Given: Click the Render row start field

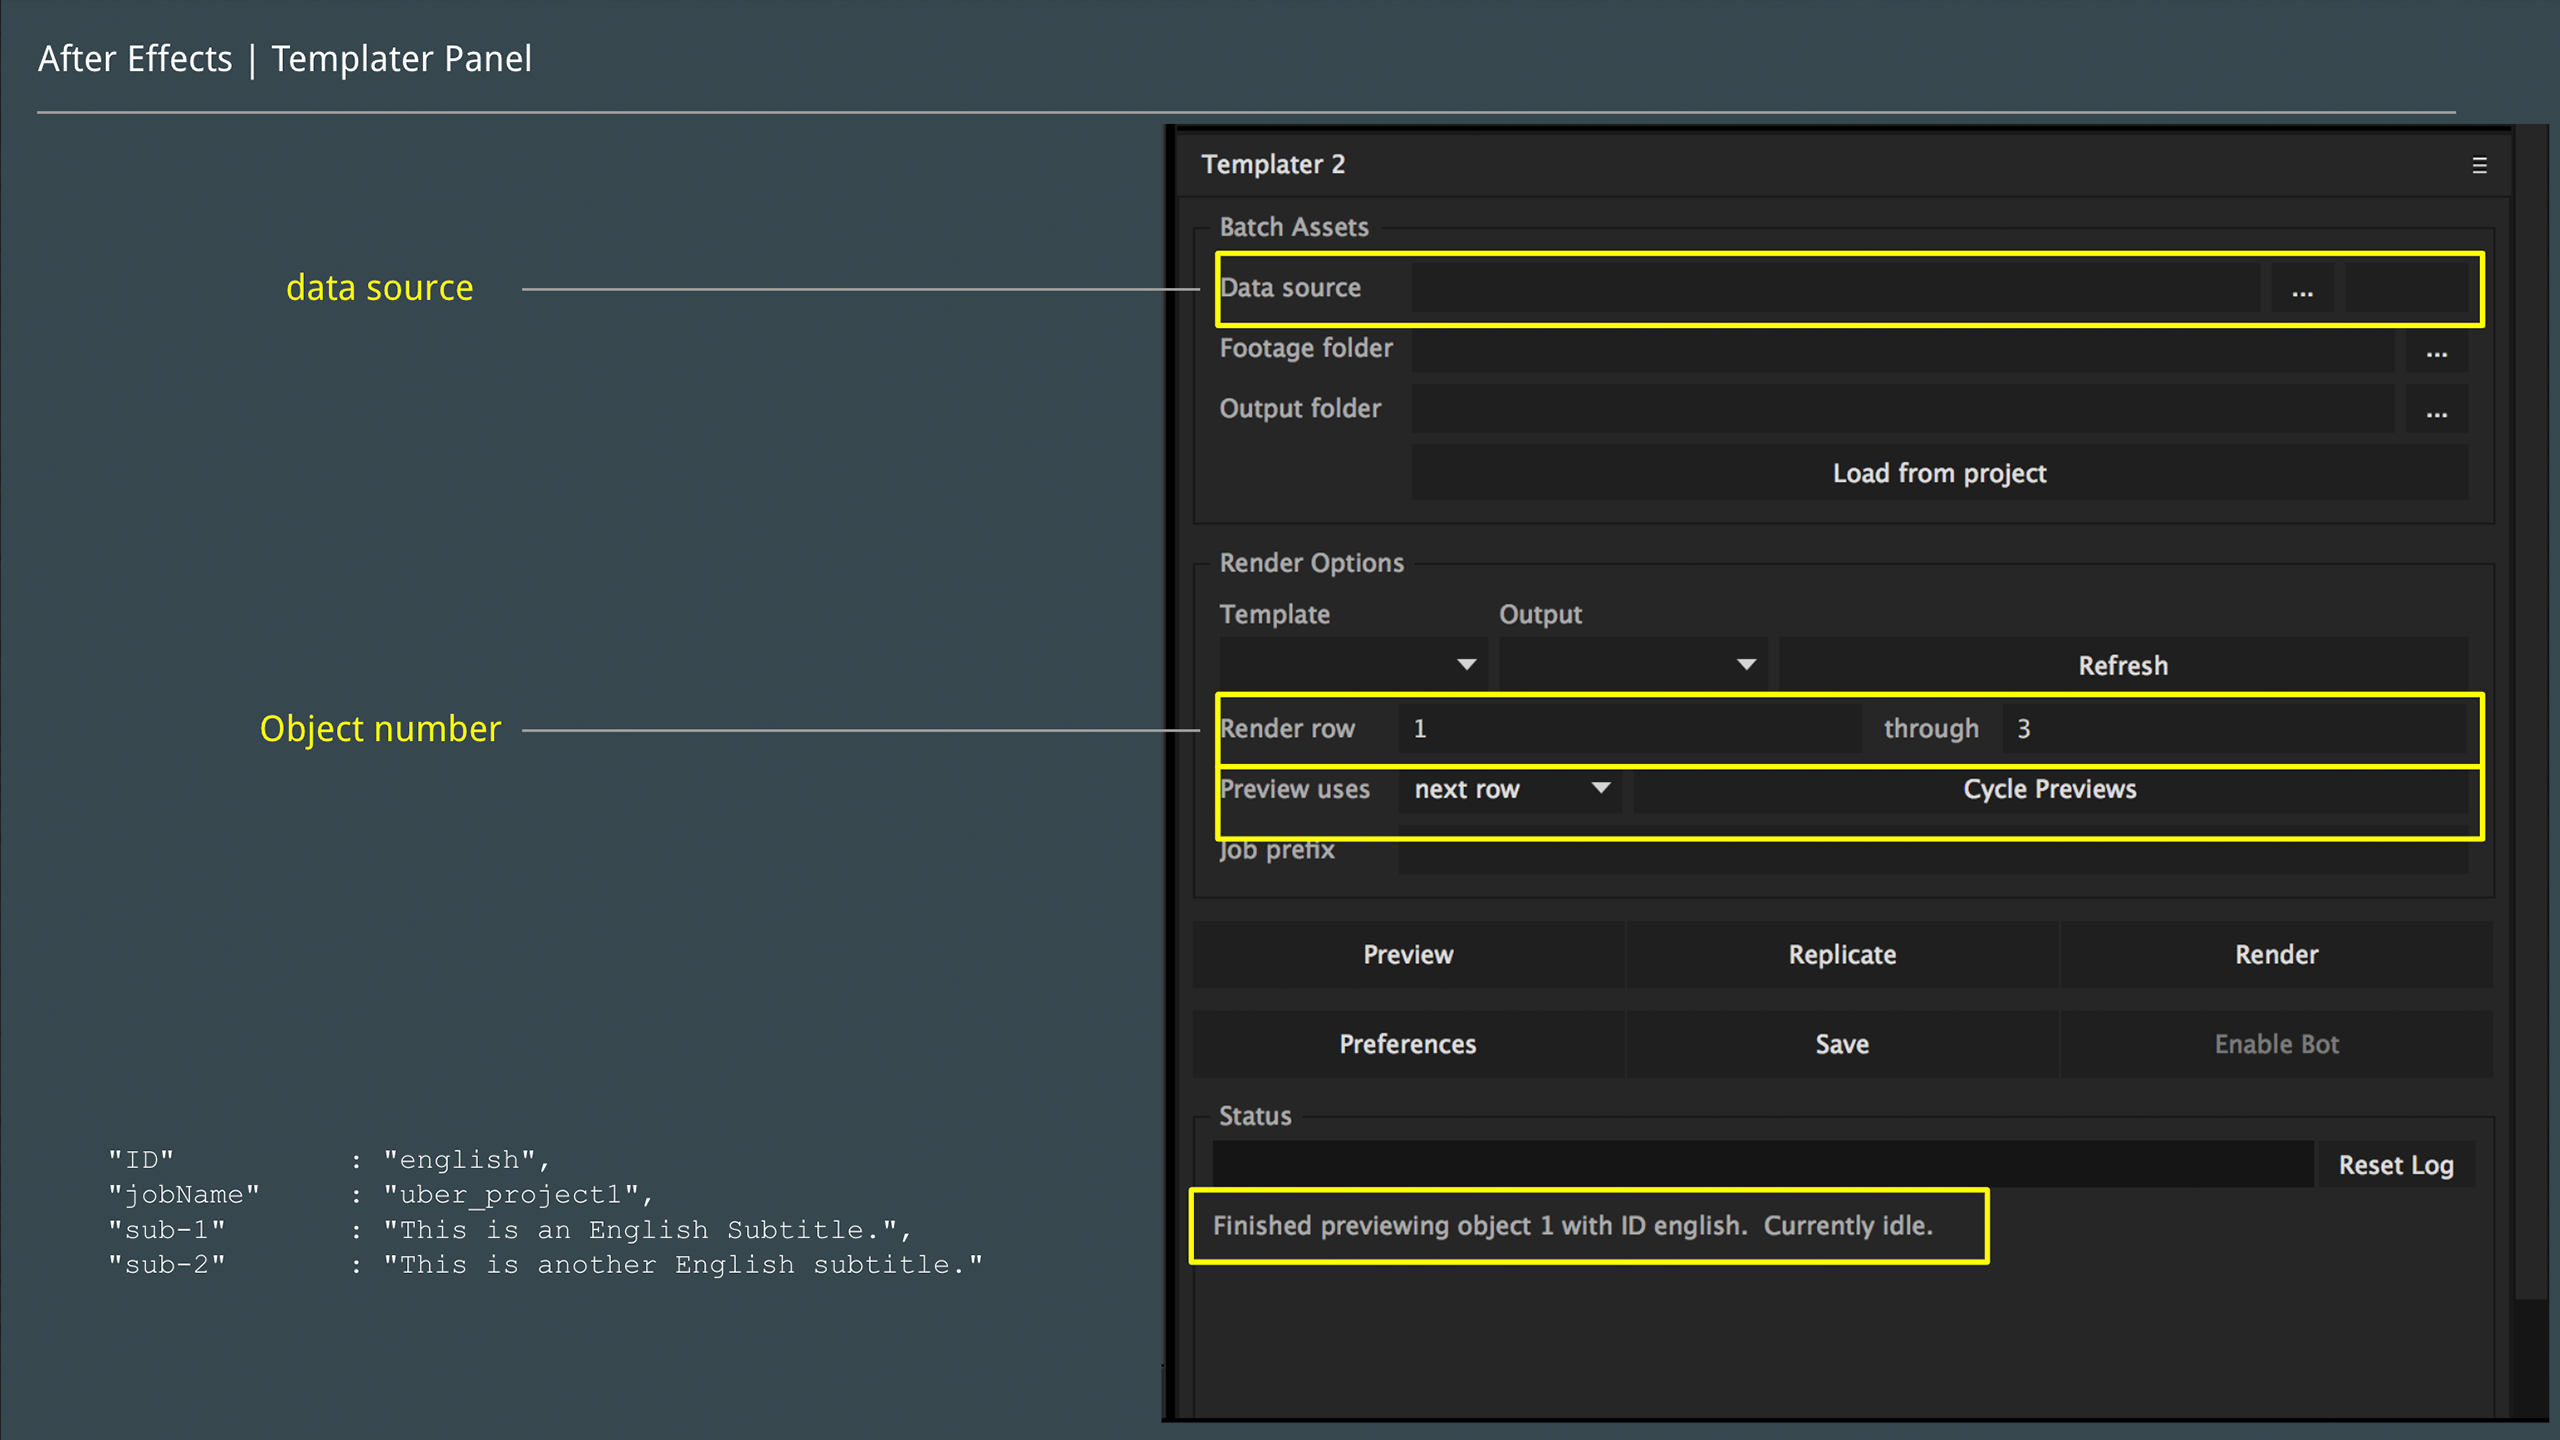Looking at the screenshot, I should pos(1630,728).
